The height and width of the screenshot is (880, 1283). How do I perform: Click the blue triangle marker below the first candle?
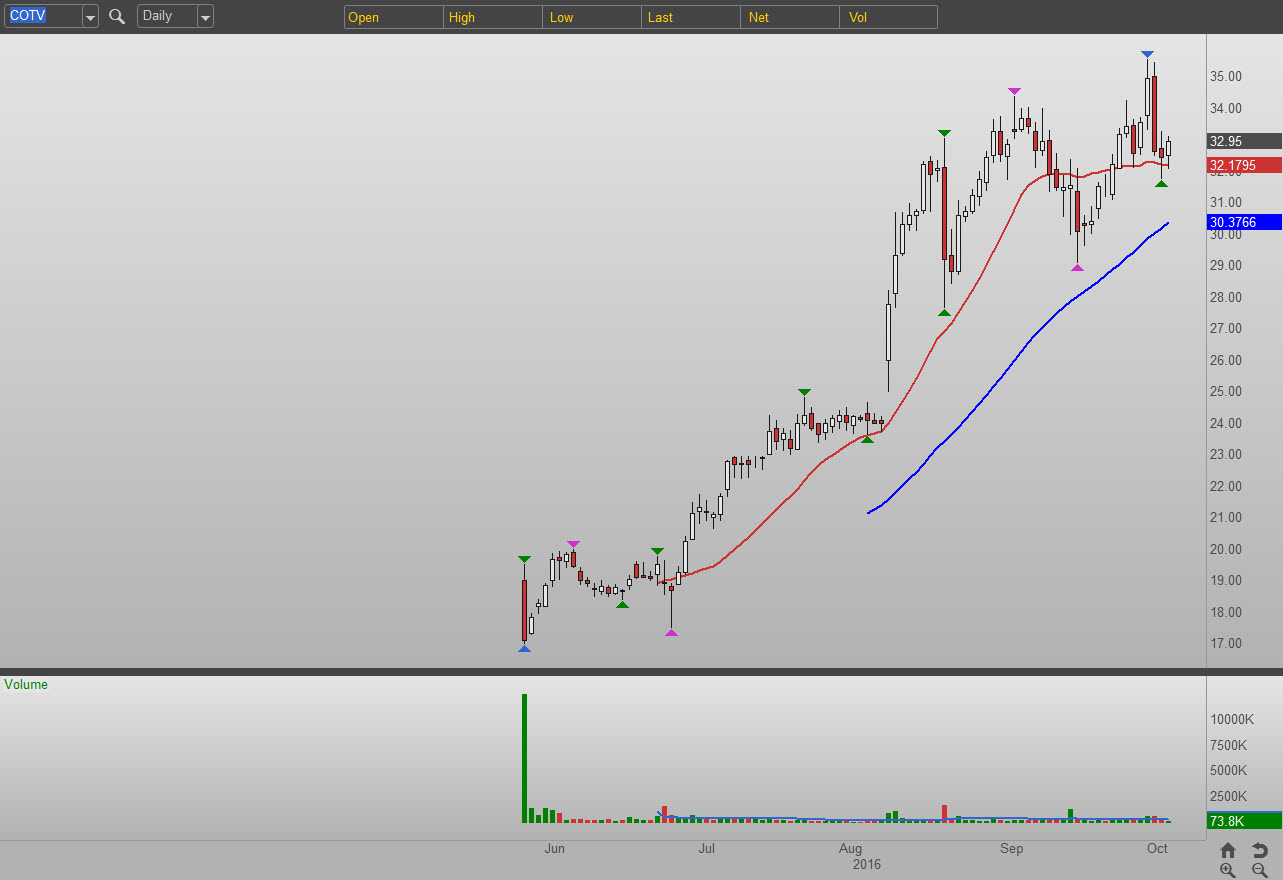524,649
